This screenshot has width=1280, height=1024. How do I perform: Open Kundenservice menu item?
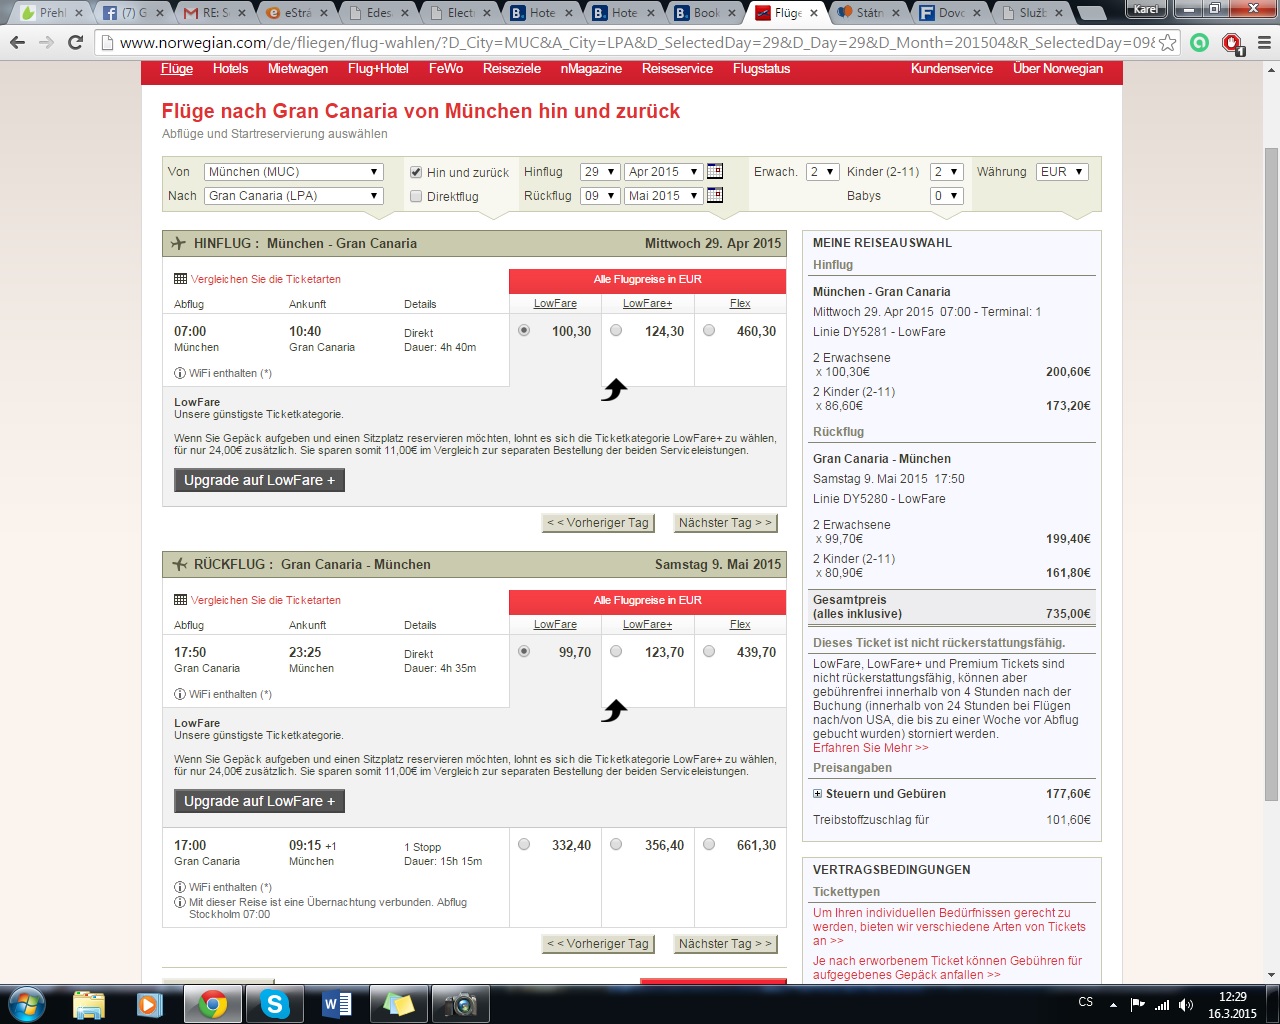(x=952, y=69)
